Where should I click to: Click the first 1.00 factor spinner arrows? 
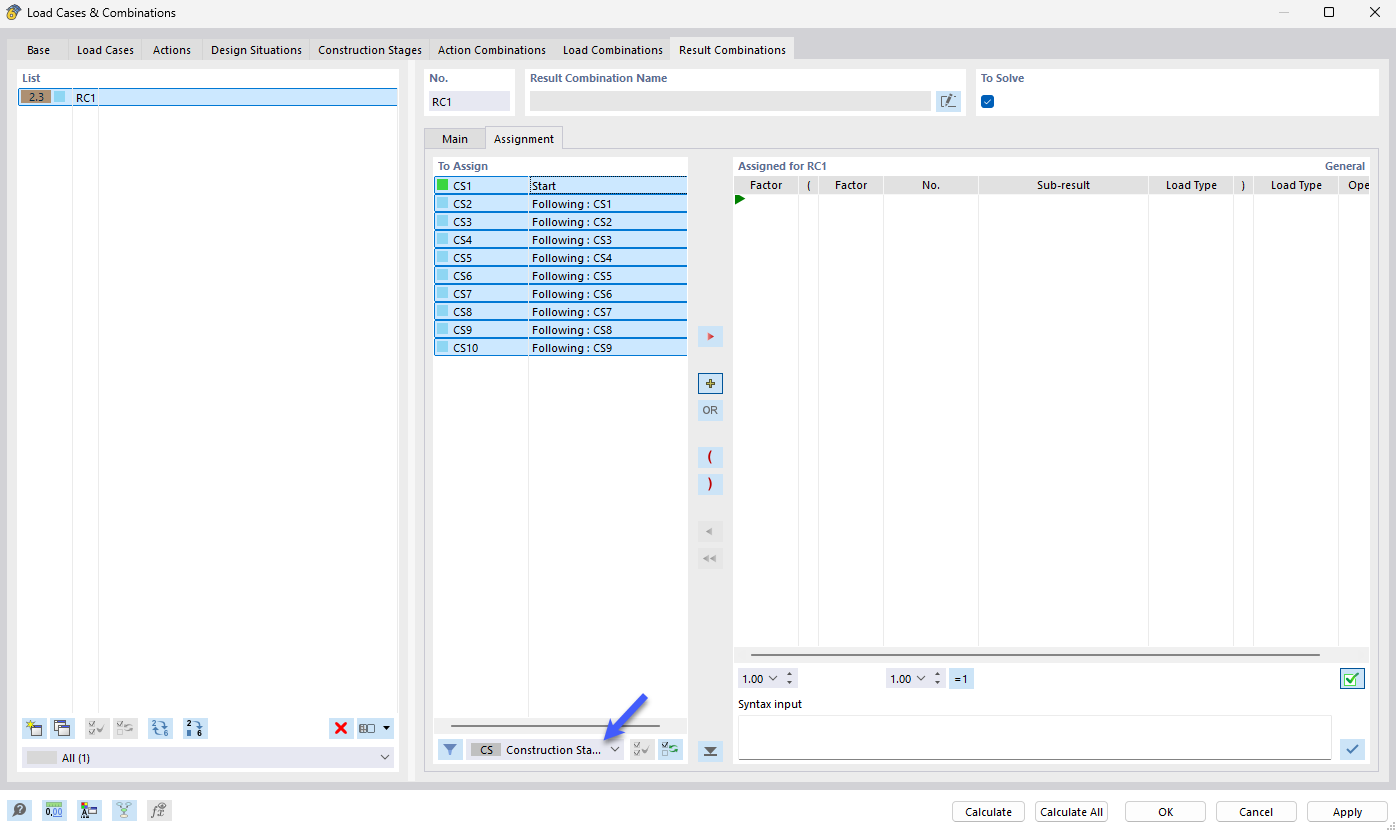pos(790,679)
